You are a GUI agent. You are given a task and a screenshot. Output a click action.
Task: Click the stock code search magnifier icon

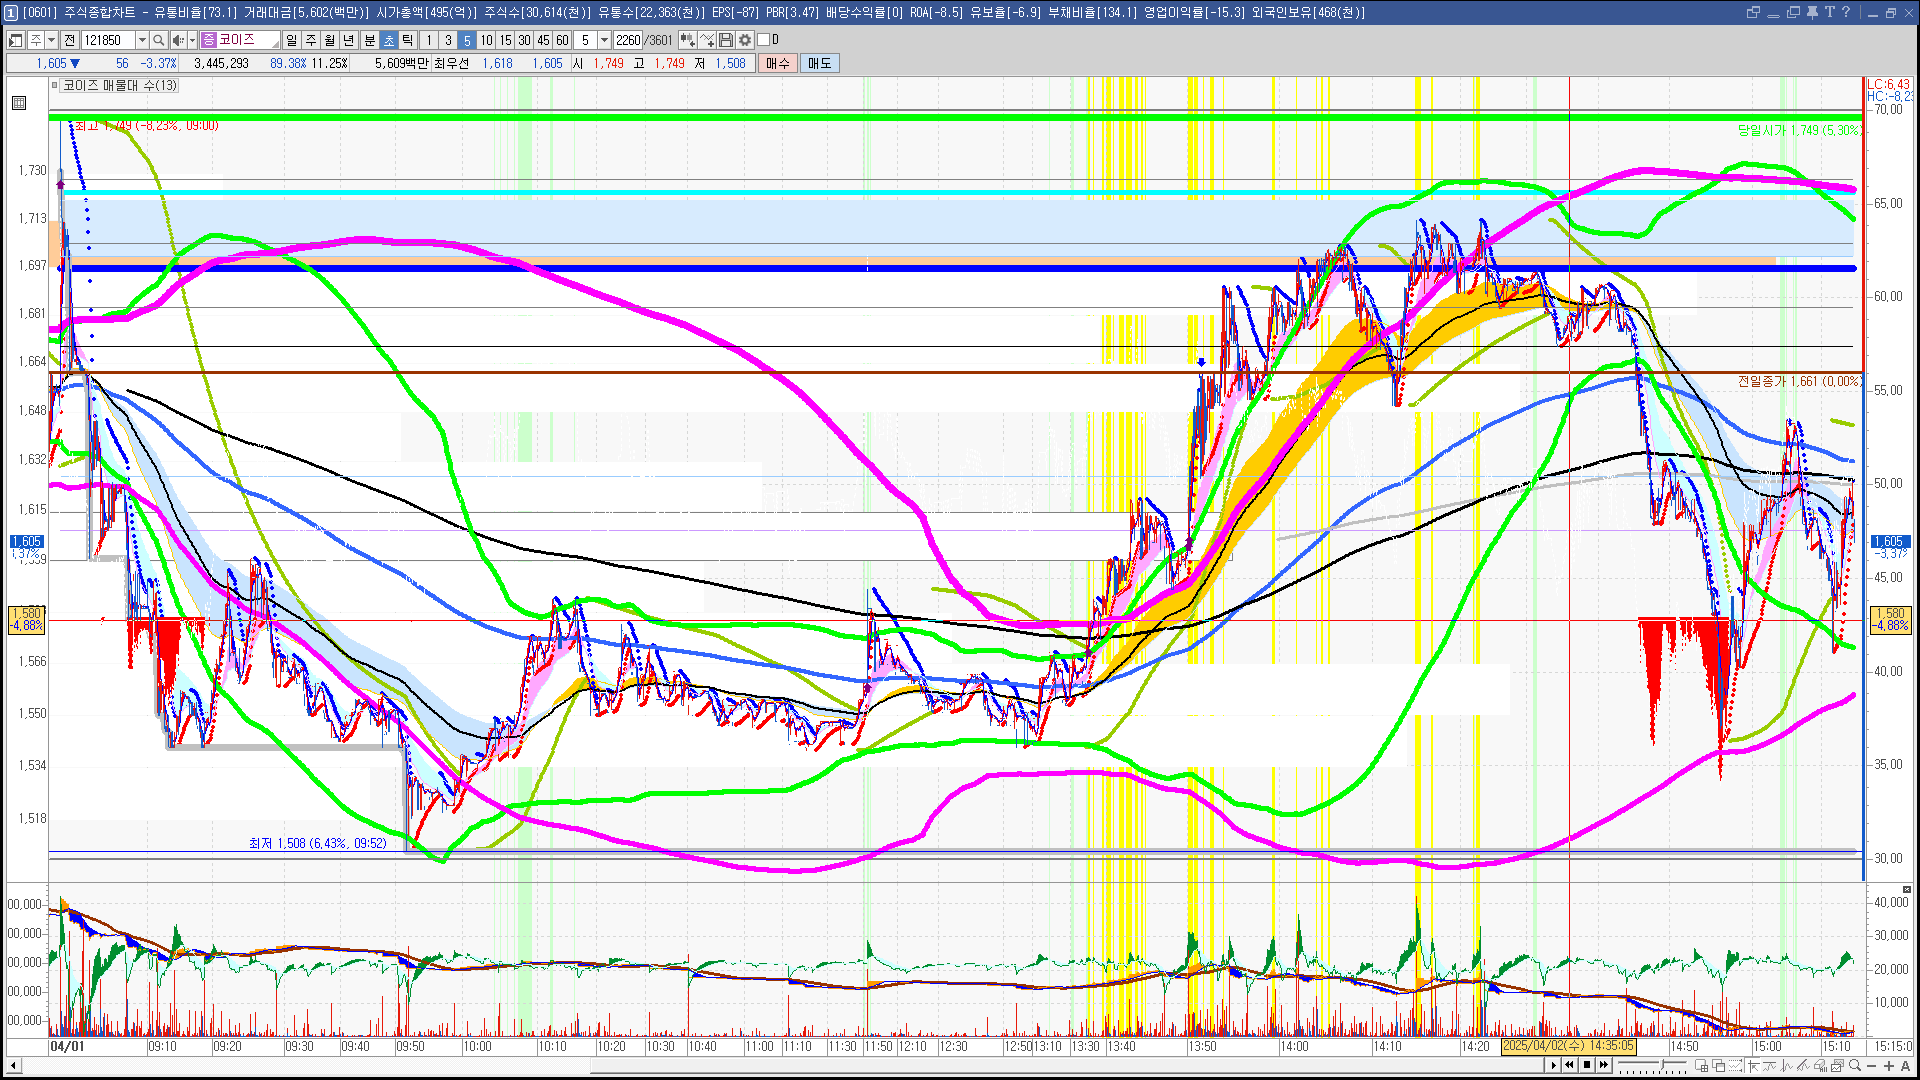[159, 40]
